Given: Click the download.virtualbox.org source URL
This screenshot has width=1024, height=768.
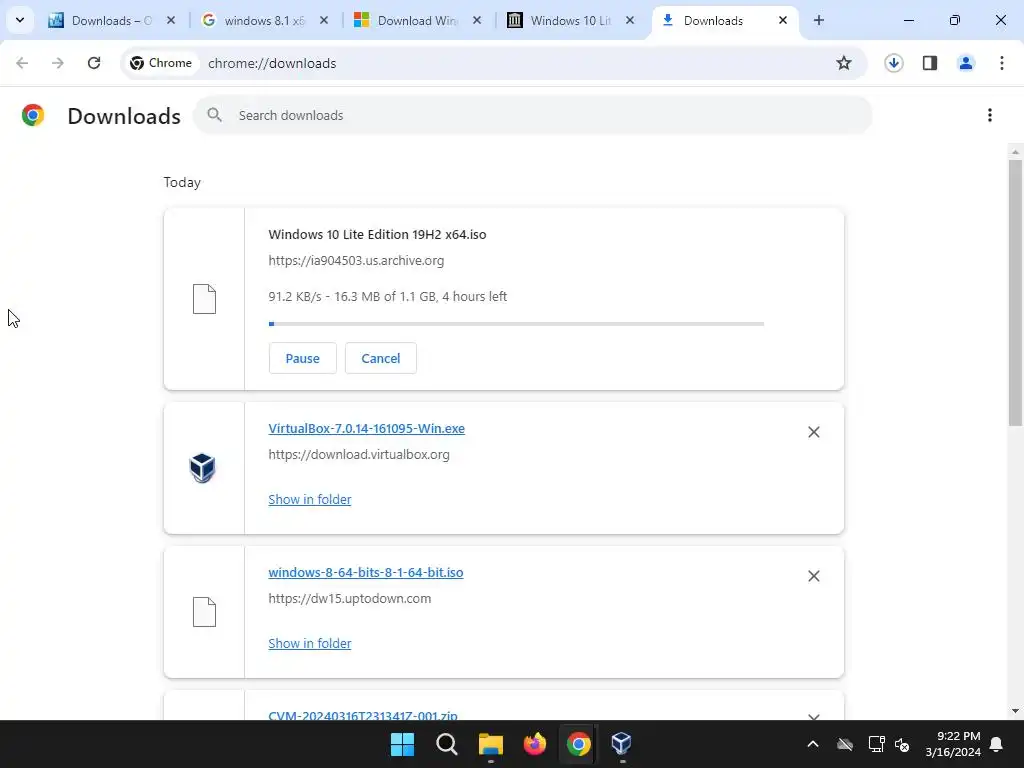Looking at the screenshot, I should coord(359,455).
